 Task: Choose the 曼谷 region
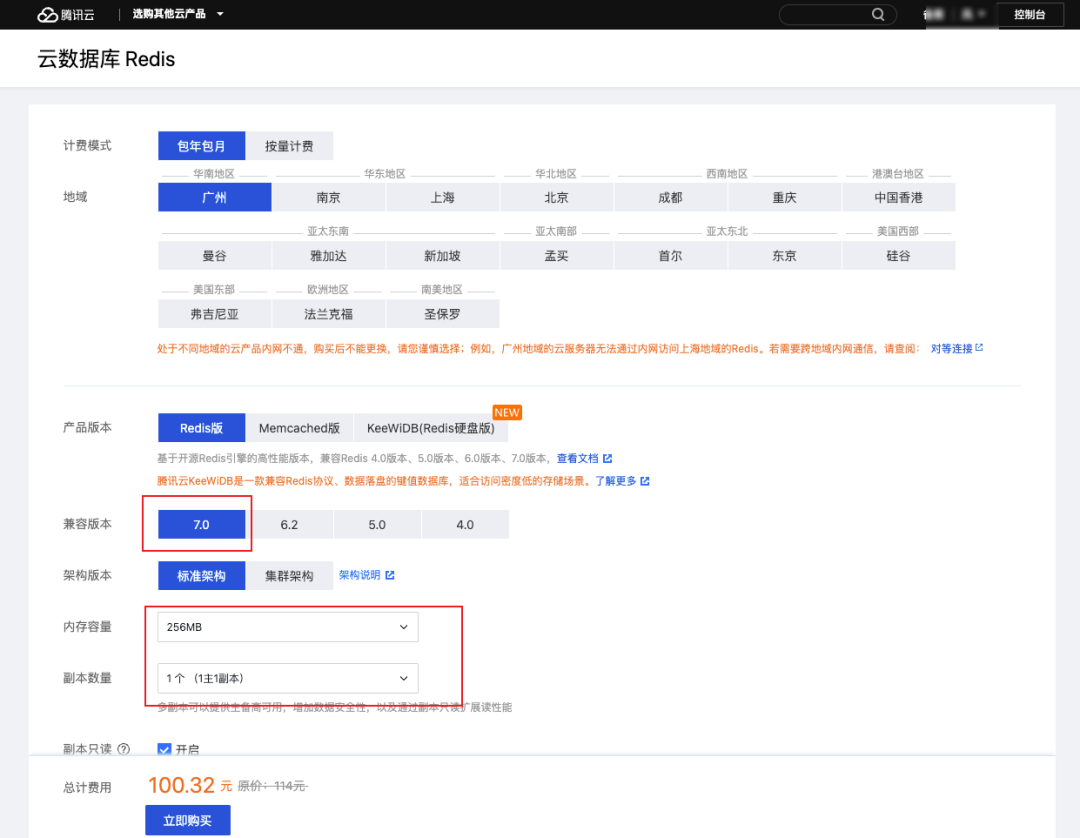[215, 255]
